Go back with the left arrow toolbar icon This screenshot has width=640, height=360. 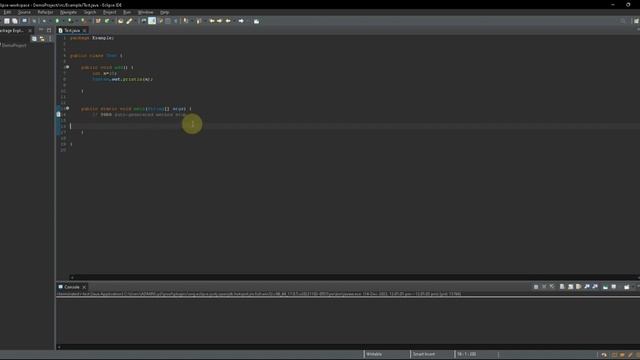coord(228,21)
